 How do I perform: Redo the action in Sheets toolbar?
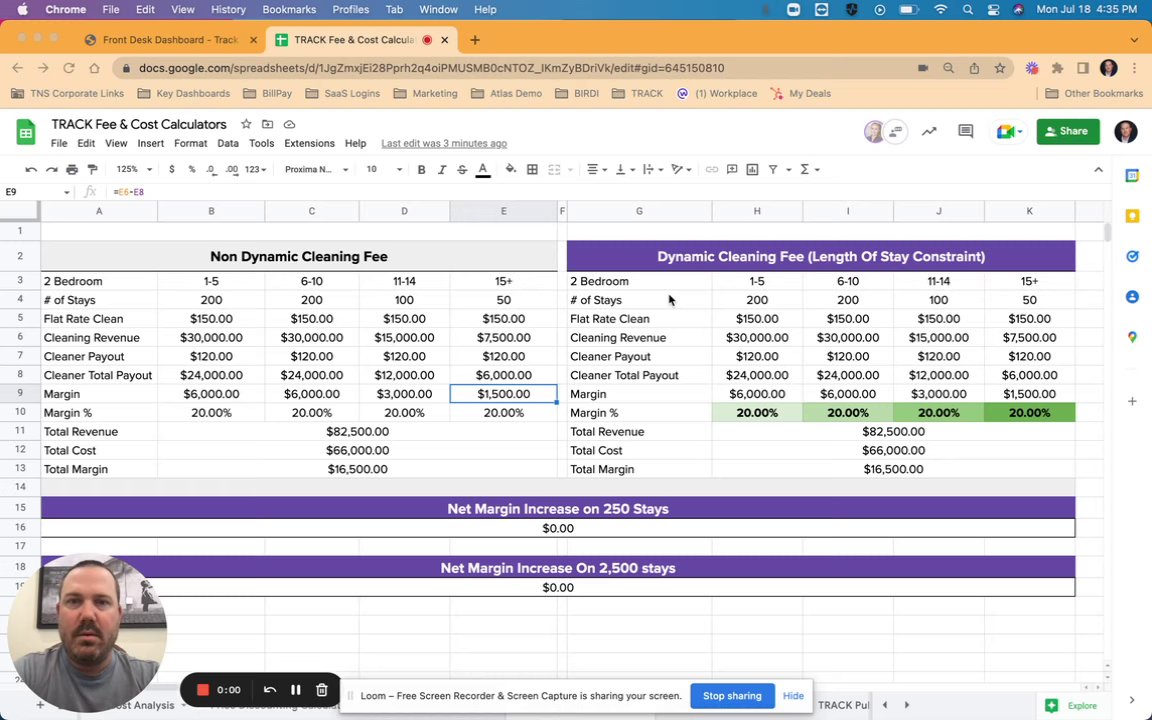coord(51,170)
